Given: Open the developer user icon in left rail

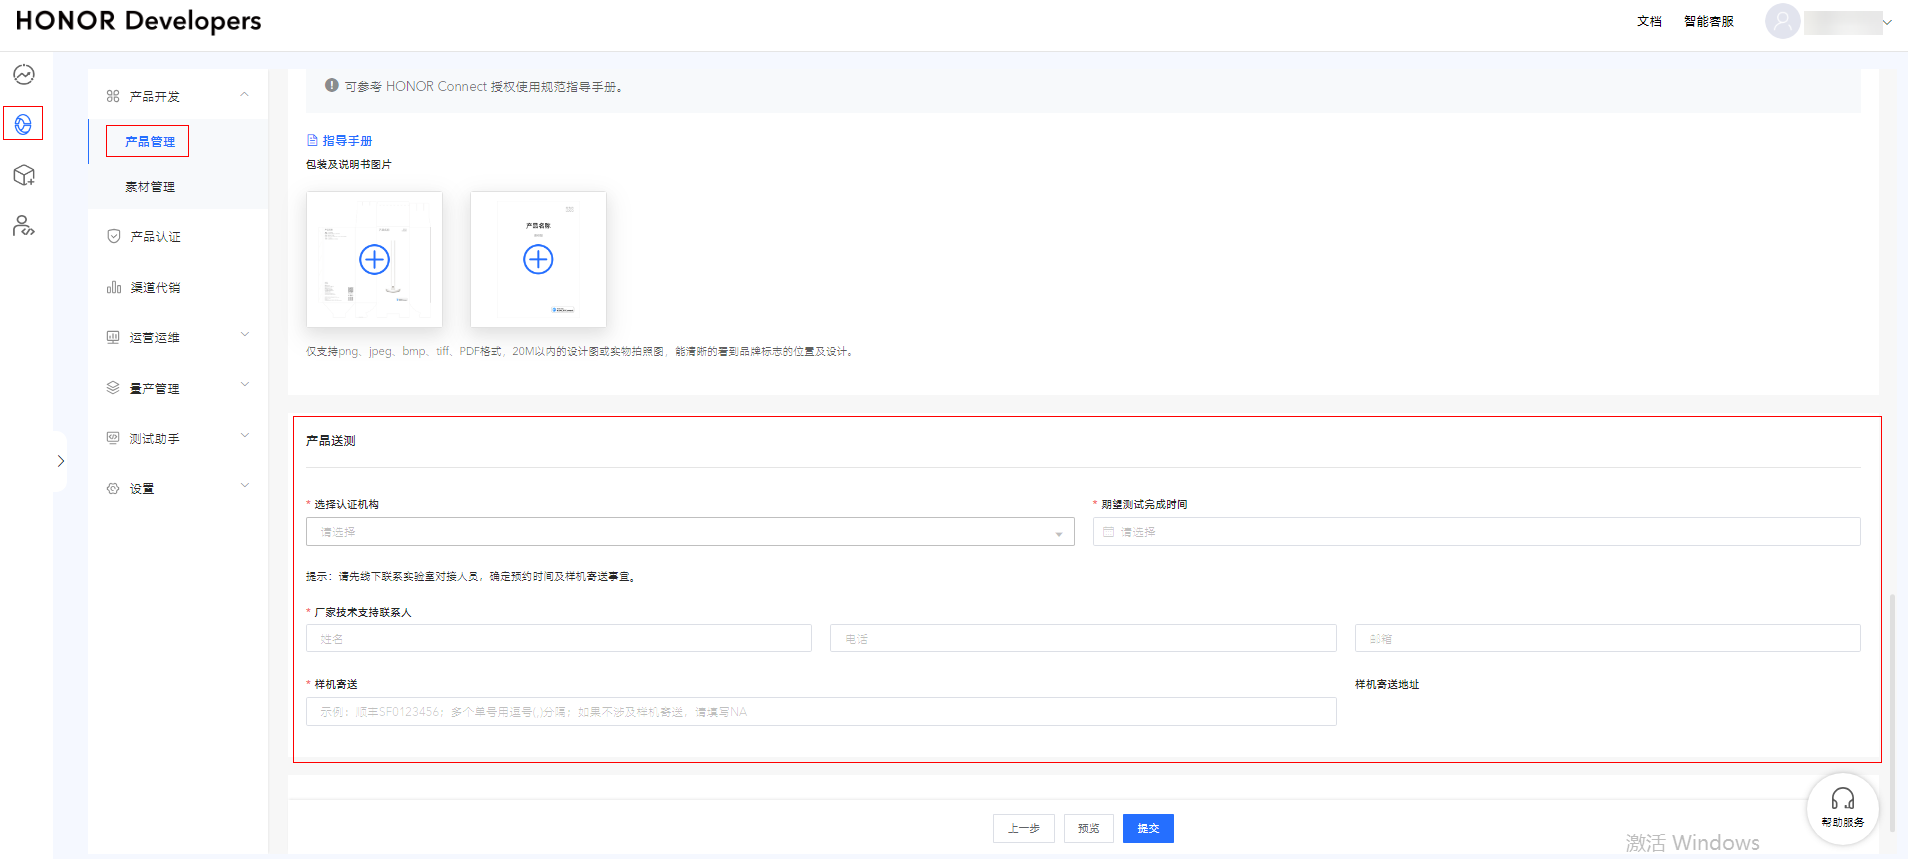Looking at the screenshot, I should pos(24,226).
